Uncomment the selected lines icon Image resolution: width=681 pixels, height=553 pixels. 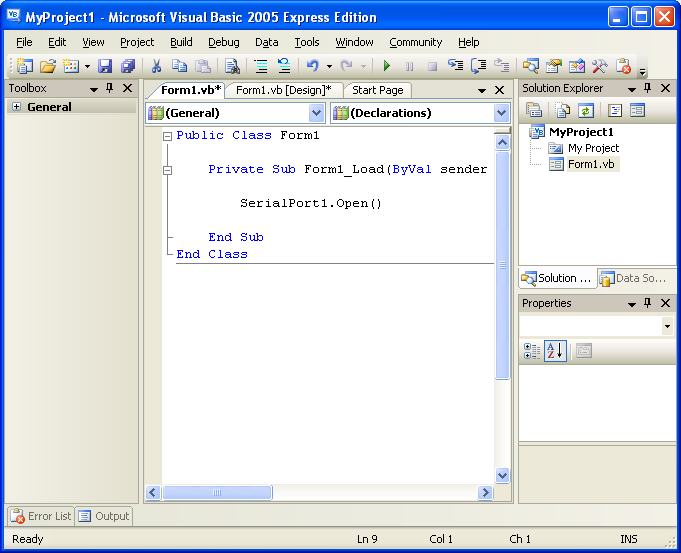[x=284, y=66]
